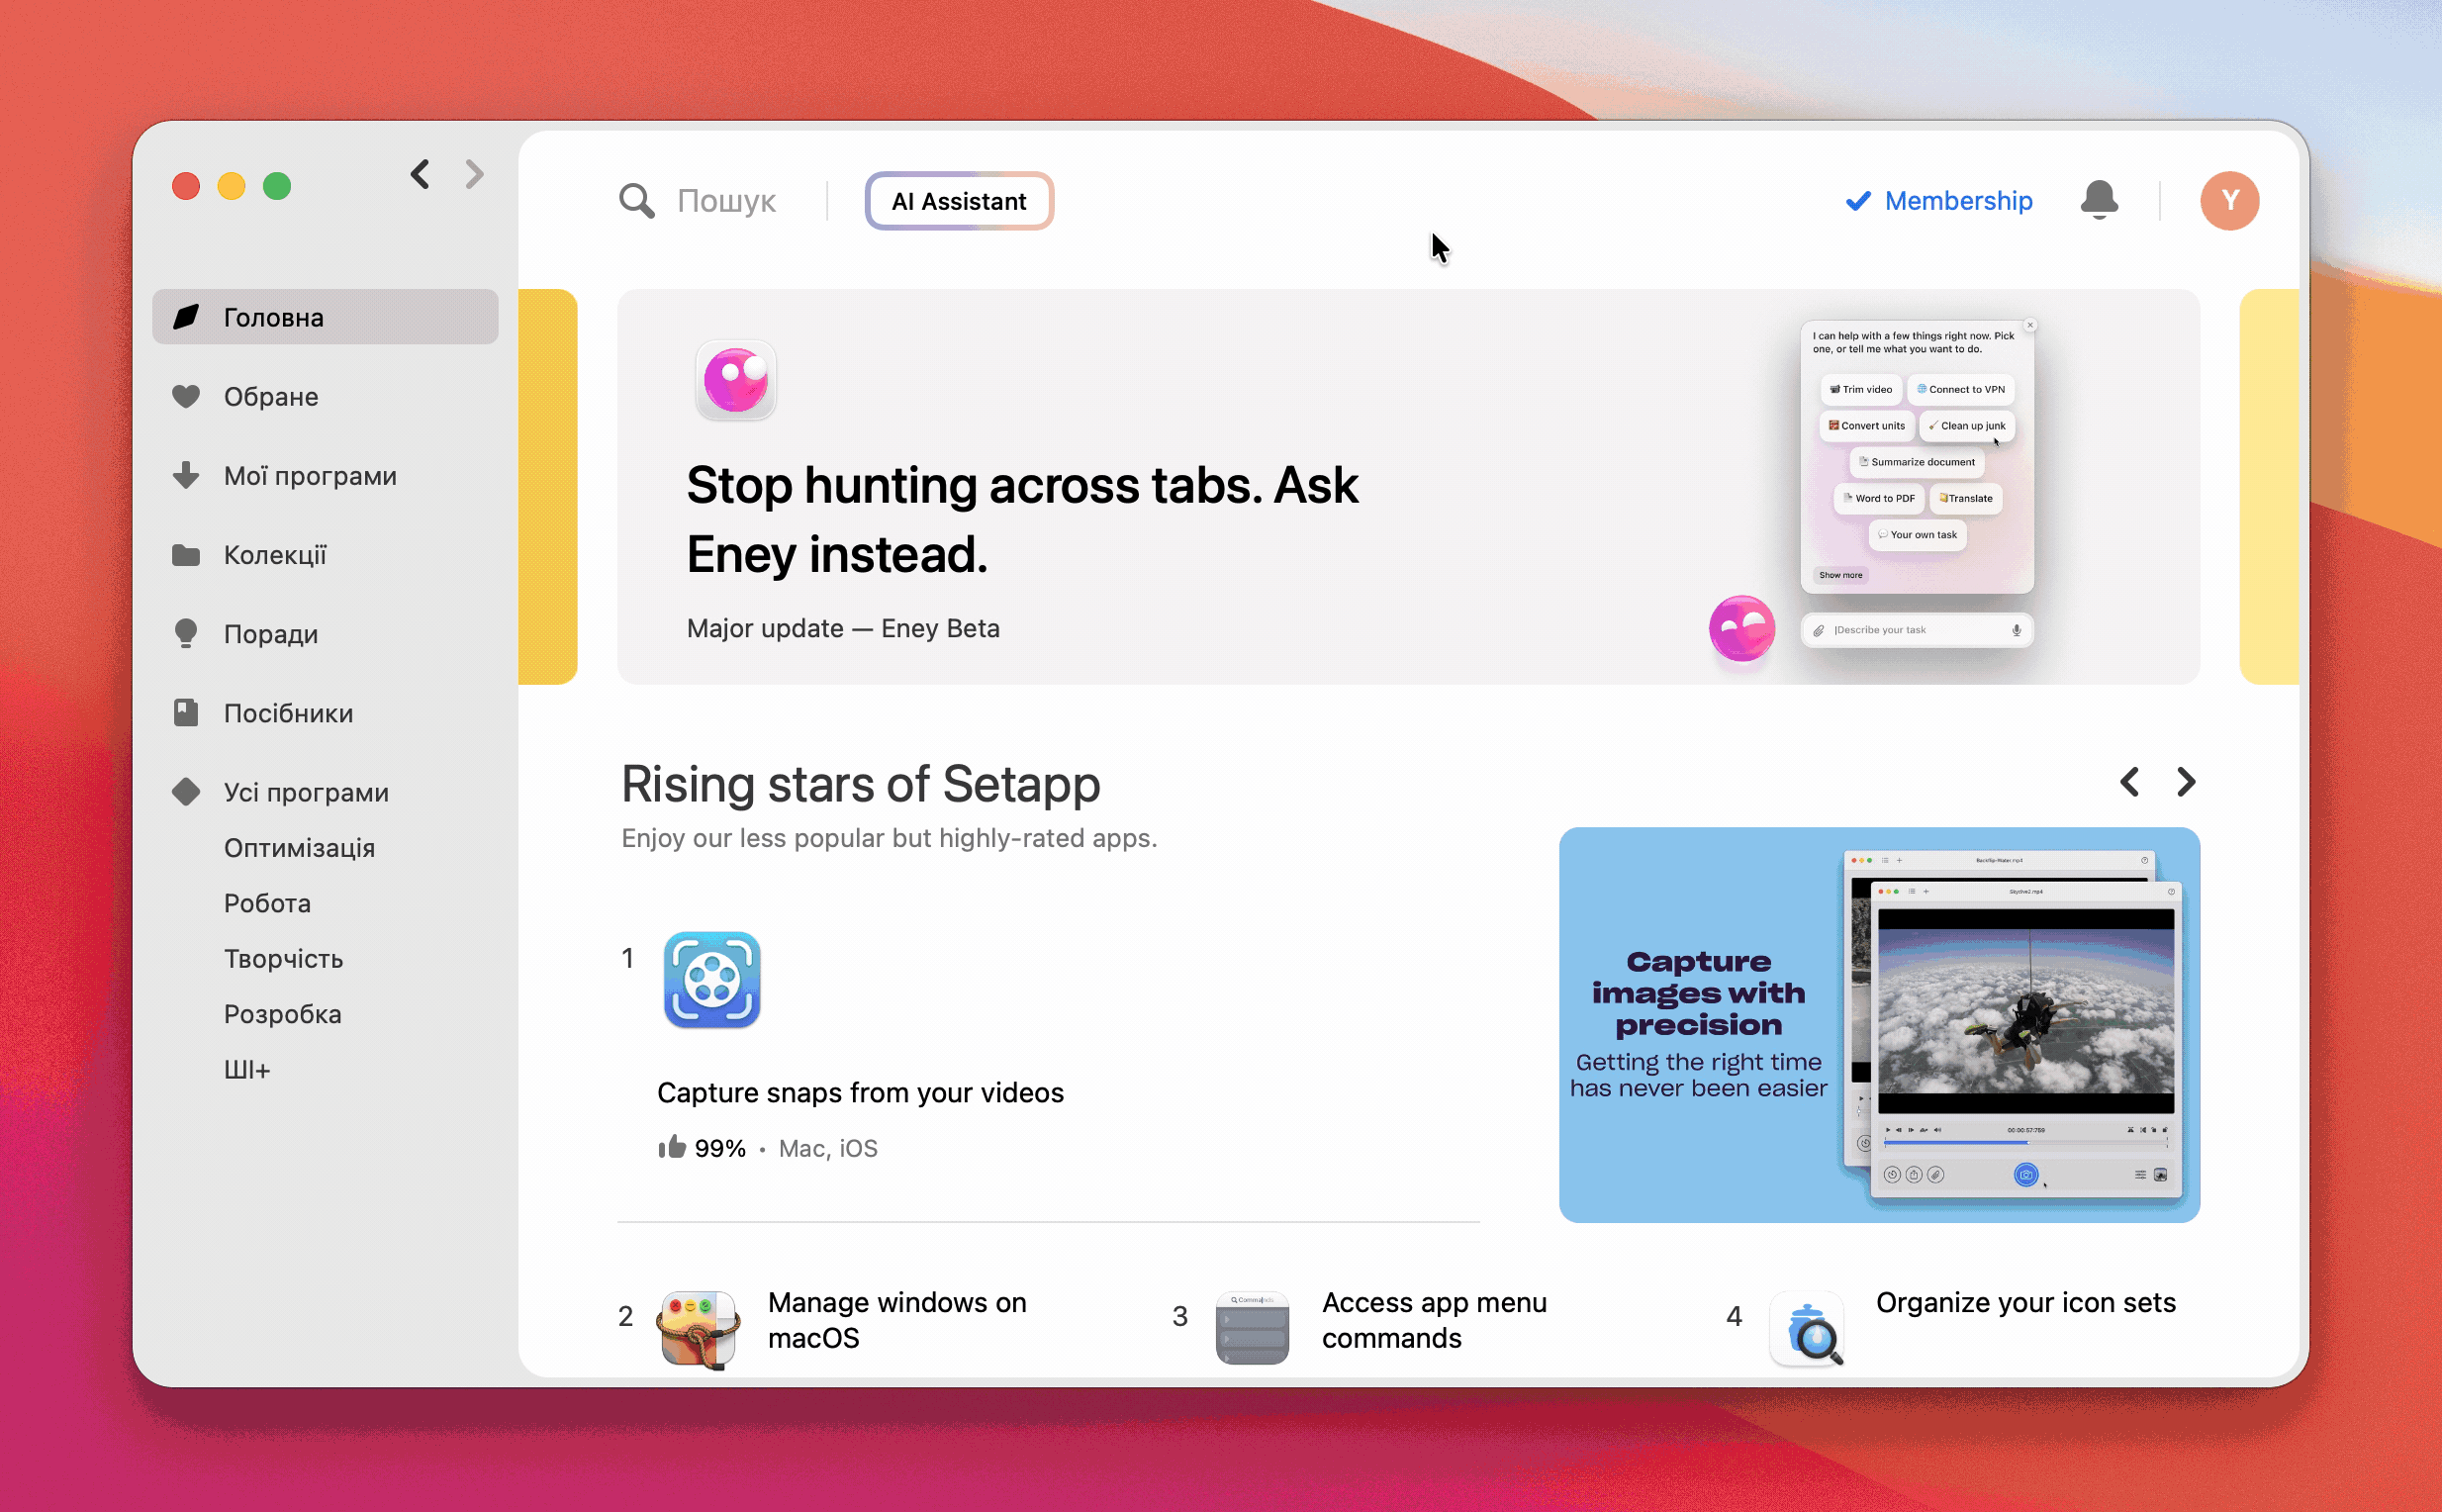Click the Пошук search field

[726, 201]
